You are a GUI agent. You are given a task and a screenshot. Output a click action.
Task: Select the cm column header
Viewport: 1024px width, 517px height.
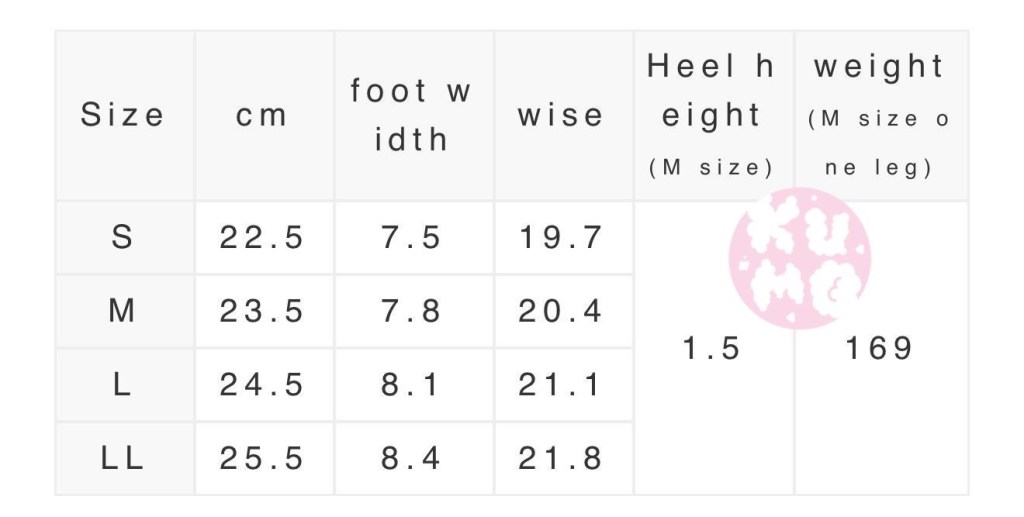click(262, 115)
